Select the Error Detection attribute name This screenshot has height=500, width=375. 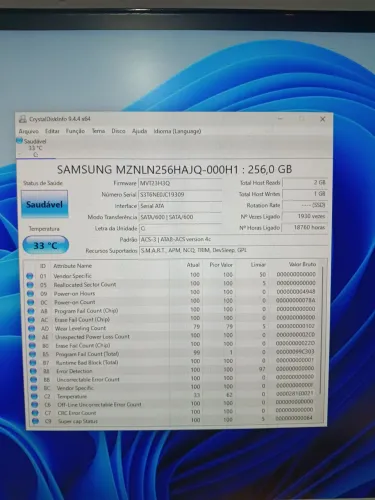[x=74, y=371]
